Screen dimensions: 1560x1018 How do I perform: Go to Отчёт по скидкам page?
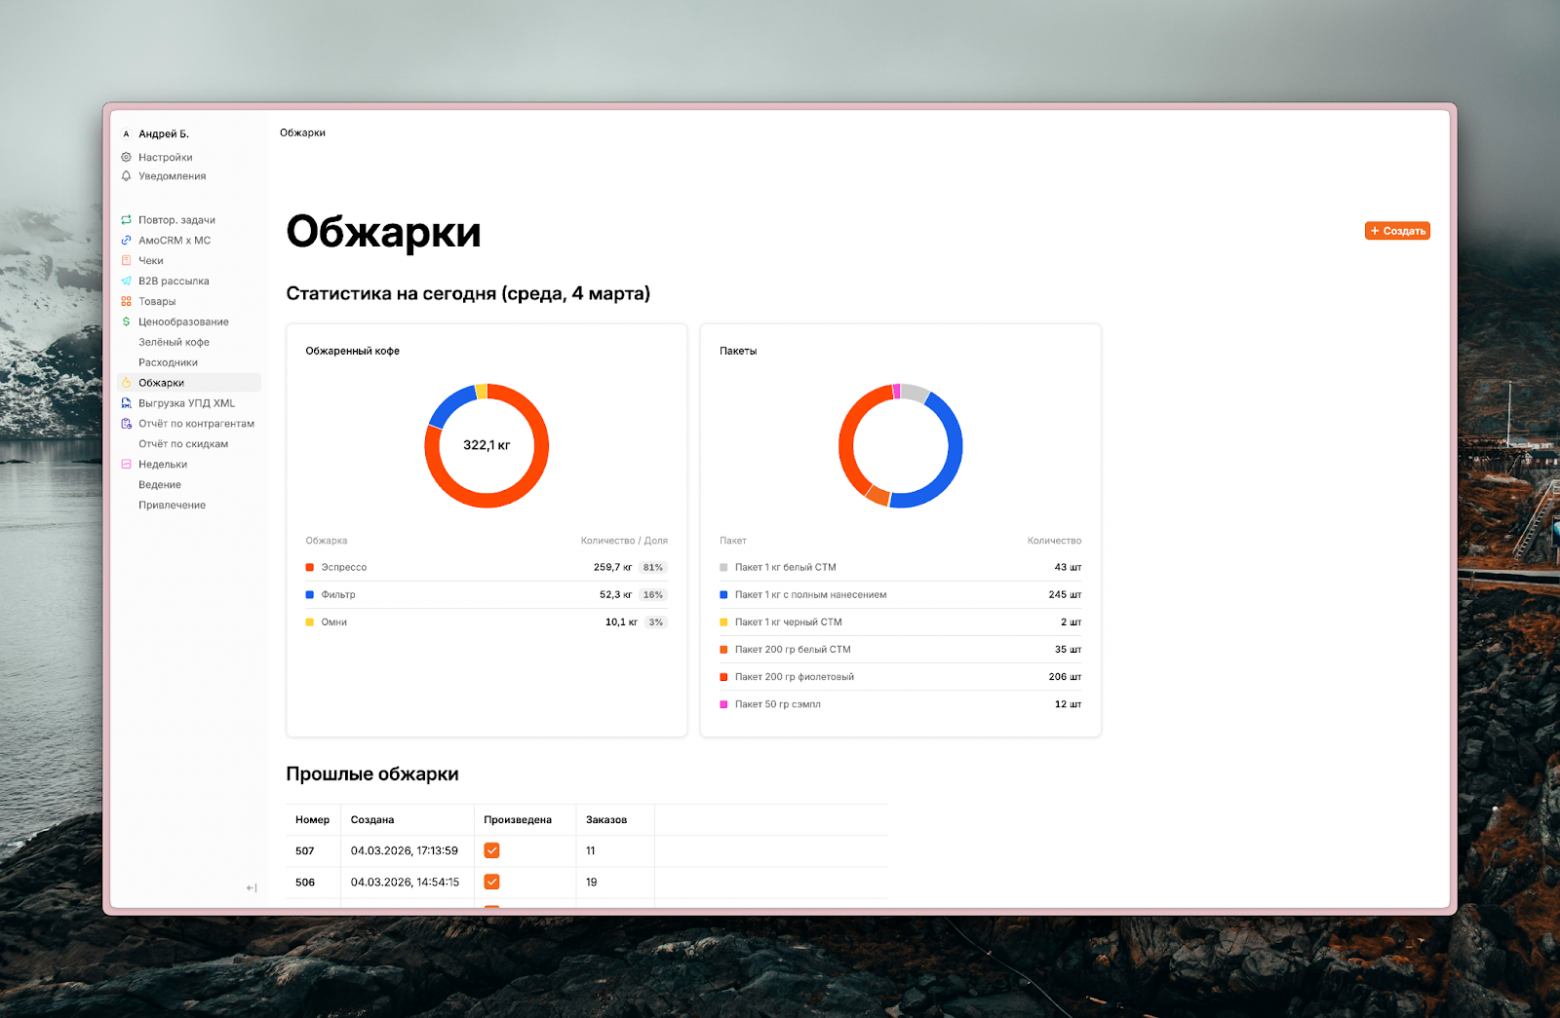[183, 444]
